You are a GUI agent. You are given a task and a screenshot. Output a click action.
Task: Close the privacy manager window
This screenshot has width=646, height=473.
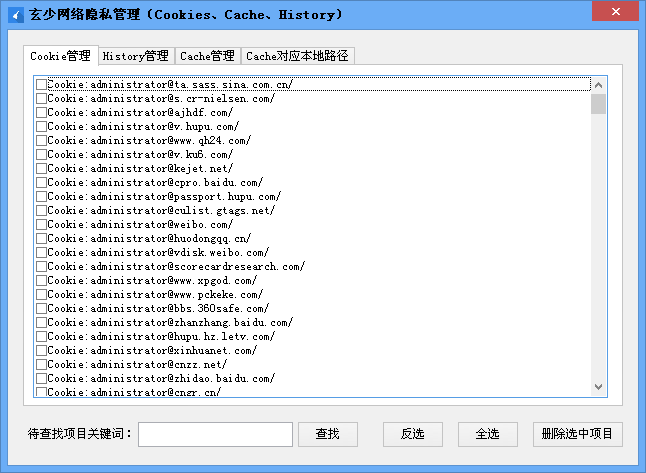pyautogui.click(x=616, y=11)
